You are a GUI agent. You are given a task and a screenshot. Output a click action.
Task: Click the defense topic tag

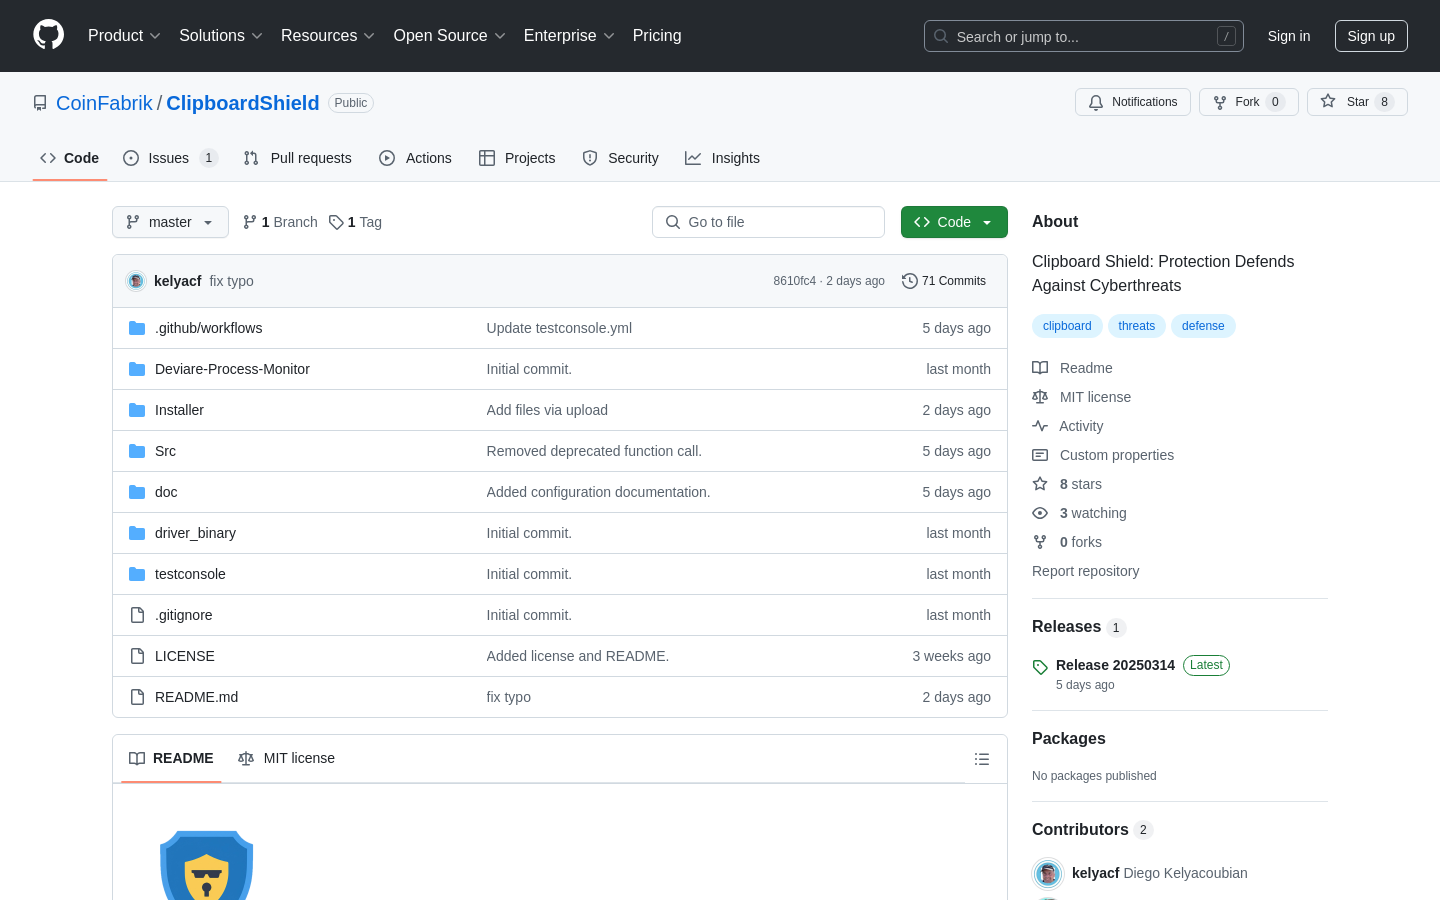click(x=1203, y=326)
